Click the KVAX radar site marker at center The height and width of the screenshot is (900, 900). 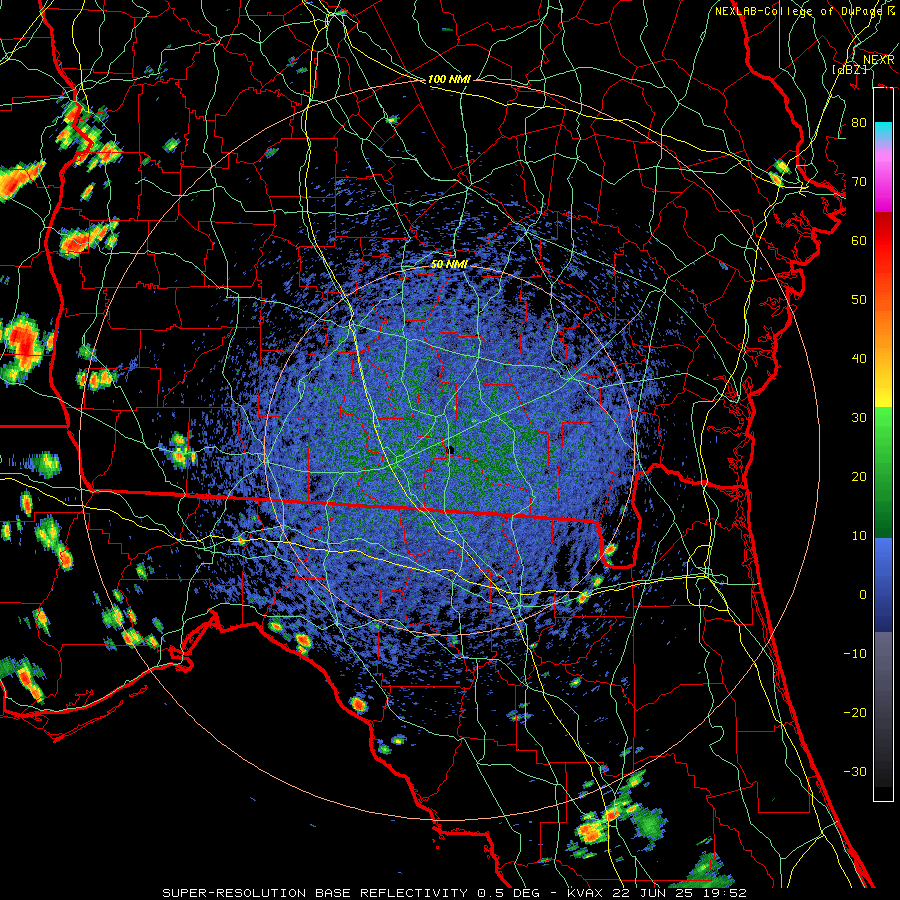tap(451, 450)
